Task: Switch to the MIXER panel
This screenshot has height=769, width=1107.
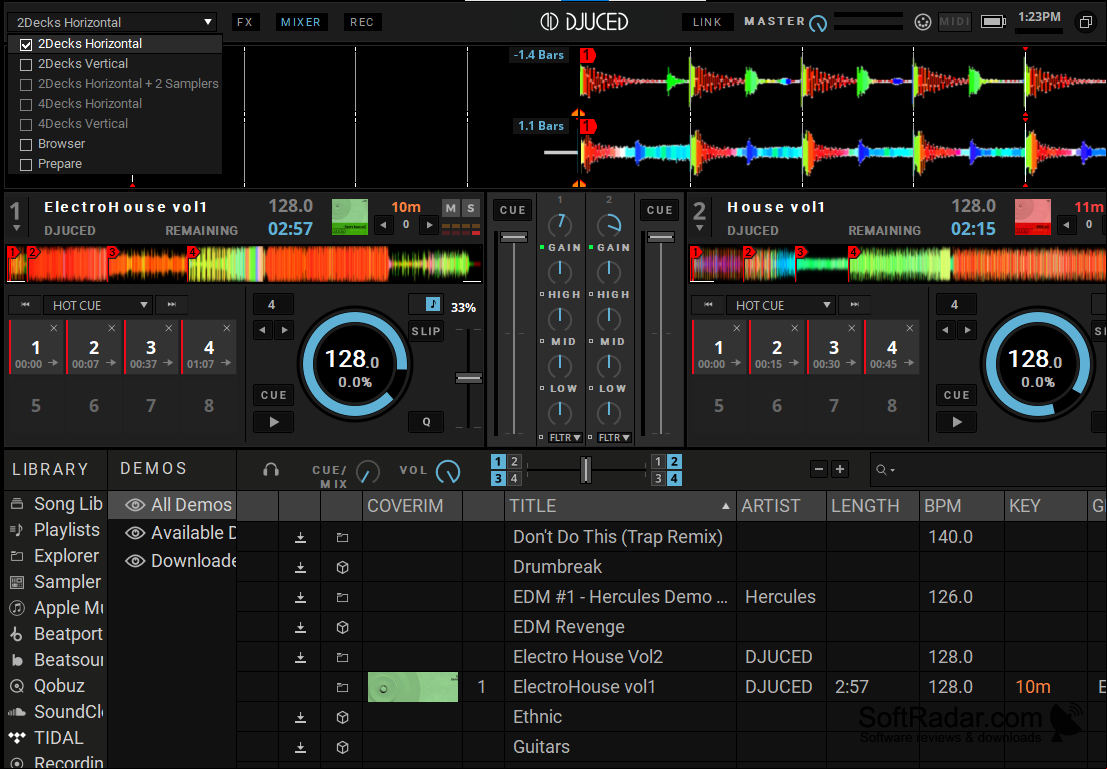Action: (301, 22)
